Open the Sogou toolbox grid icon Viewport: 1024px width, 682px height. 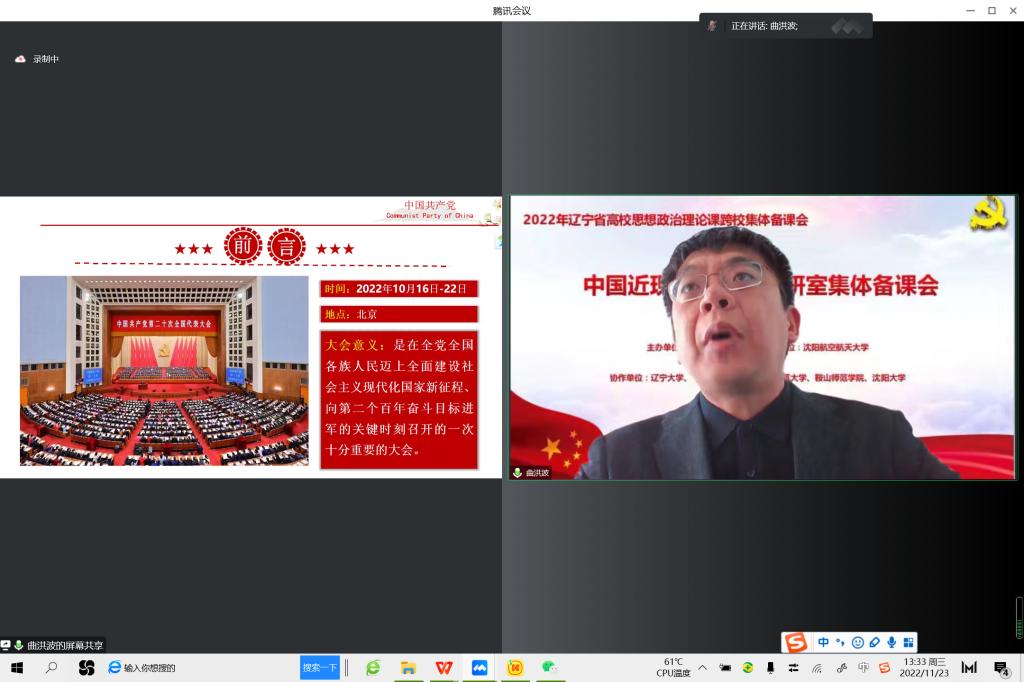(x=908, y=642)
